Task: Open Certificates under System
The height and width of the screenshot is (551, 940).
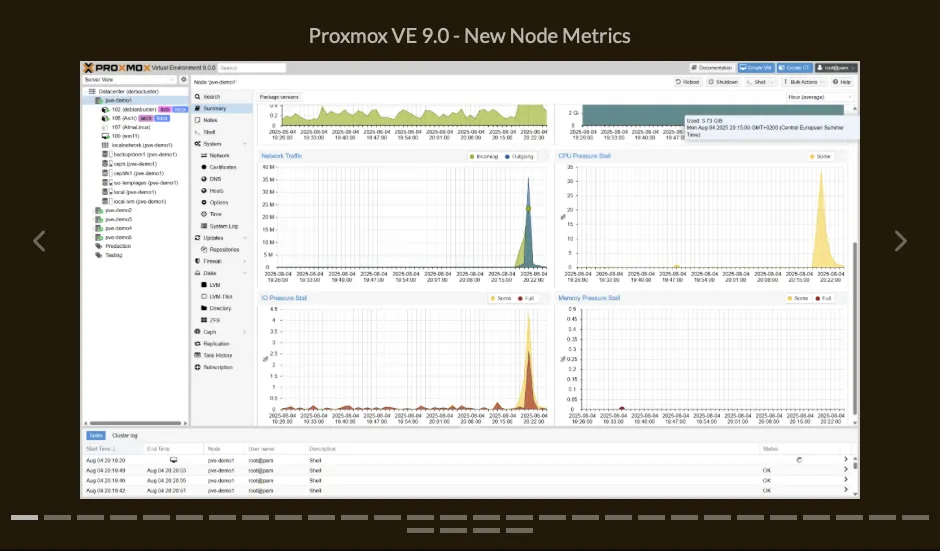Action: [223, 167]
